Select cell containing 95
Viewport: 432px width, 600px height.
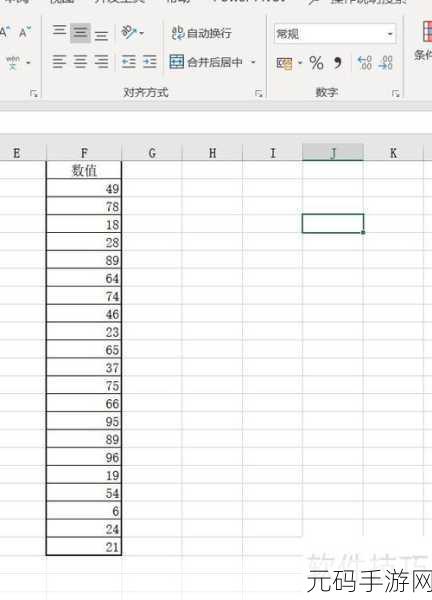[x=84, y=421]
